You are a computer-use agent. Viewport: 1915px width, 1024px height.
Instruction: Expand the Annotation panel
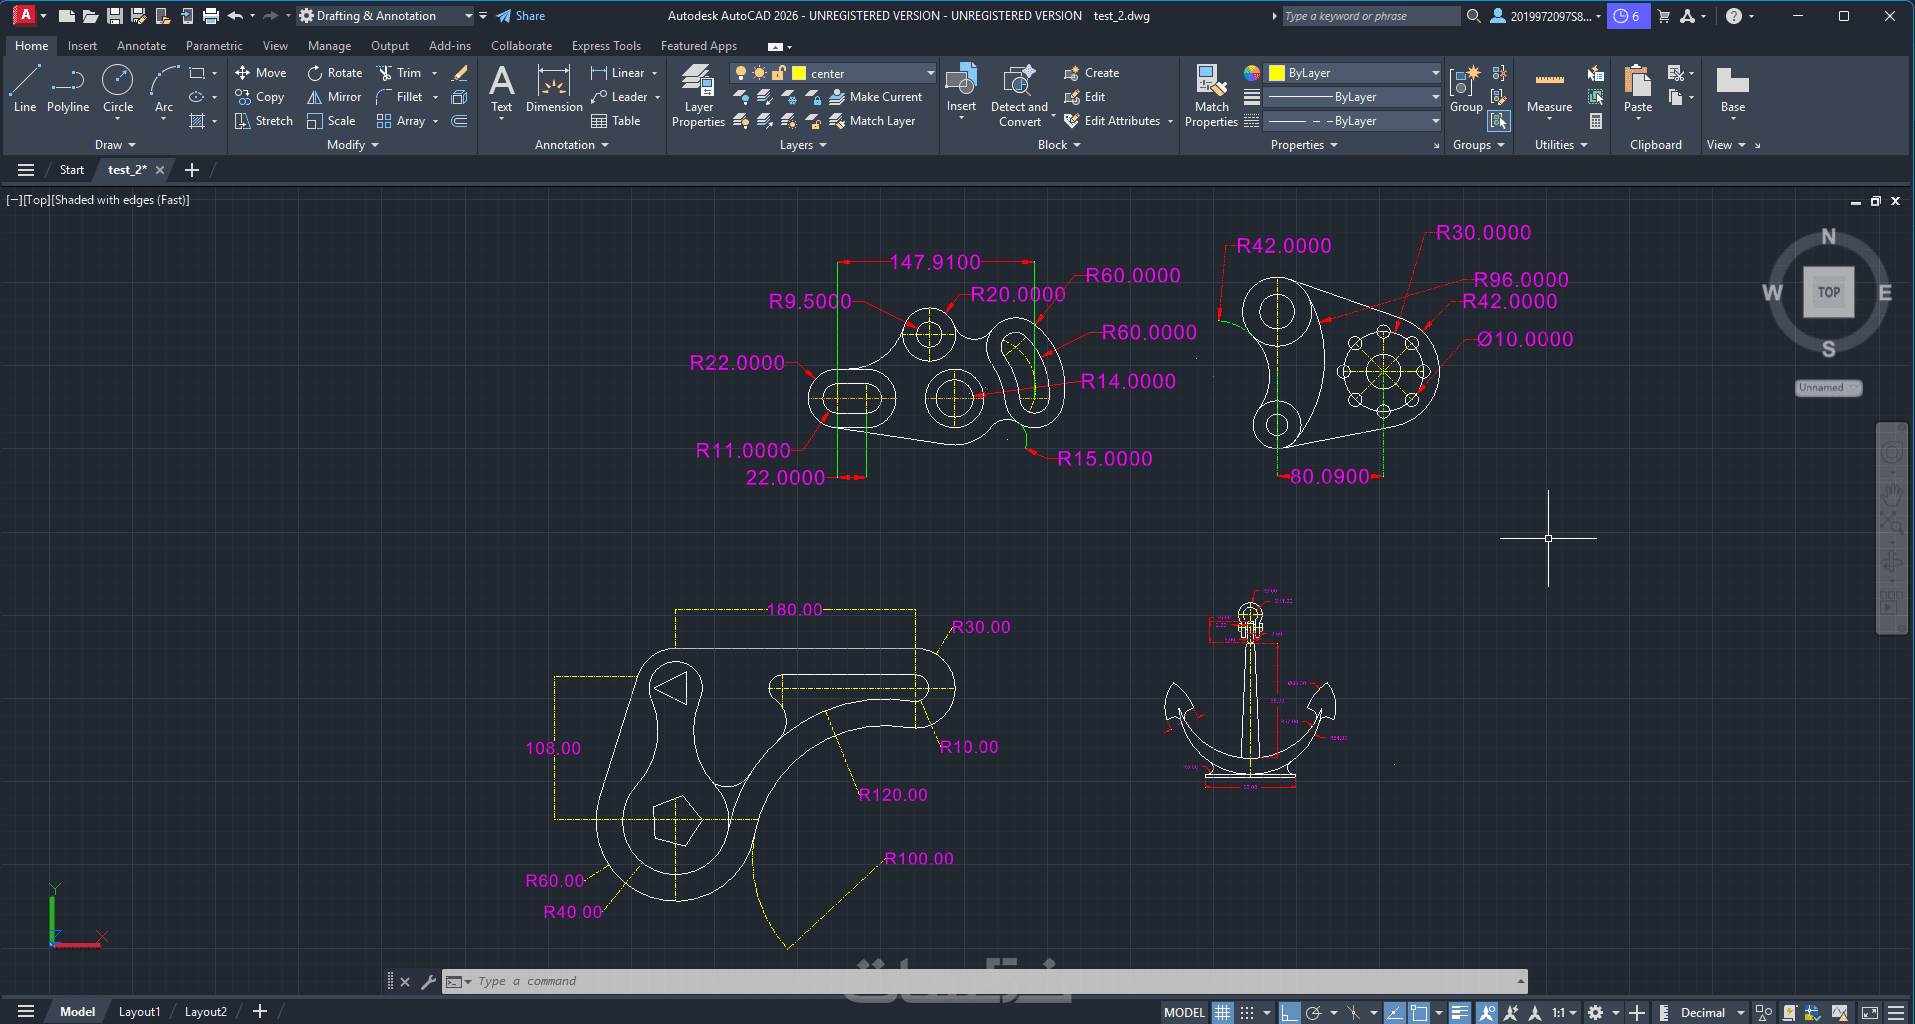coord(572,145)
